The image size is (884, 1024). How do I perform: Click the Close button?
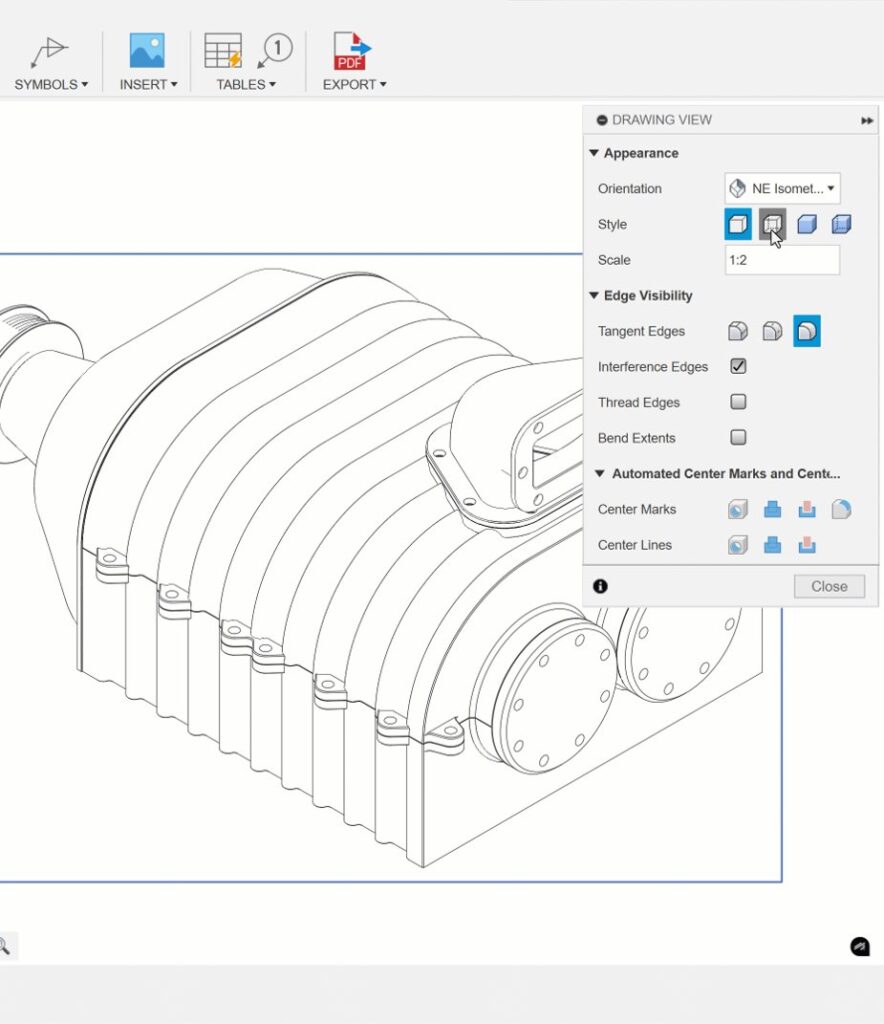pos(829,587)
